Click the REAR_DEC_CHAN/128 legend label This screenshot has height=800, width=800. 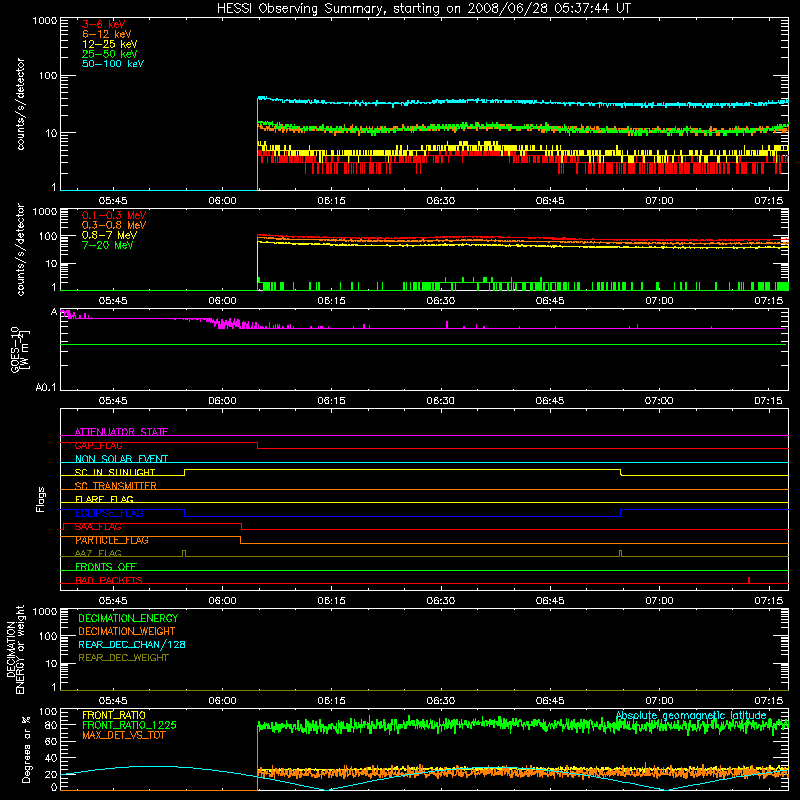(132, 644)
